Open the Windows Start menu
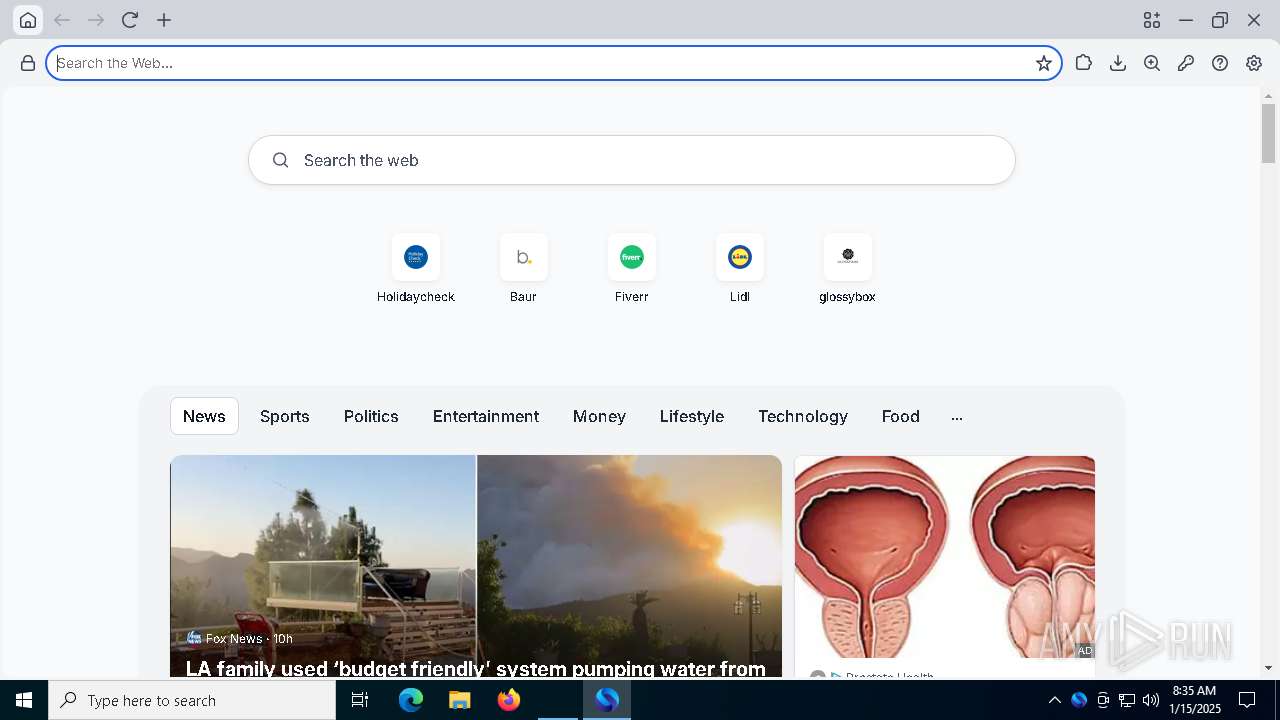1280x720 pixels. (x=24, y=700)
